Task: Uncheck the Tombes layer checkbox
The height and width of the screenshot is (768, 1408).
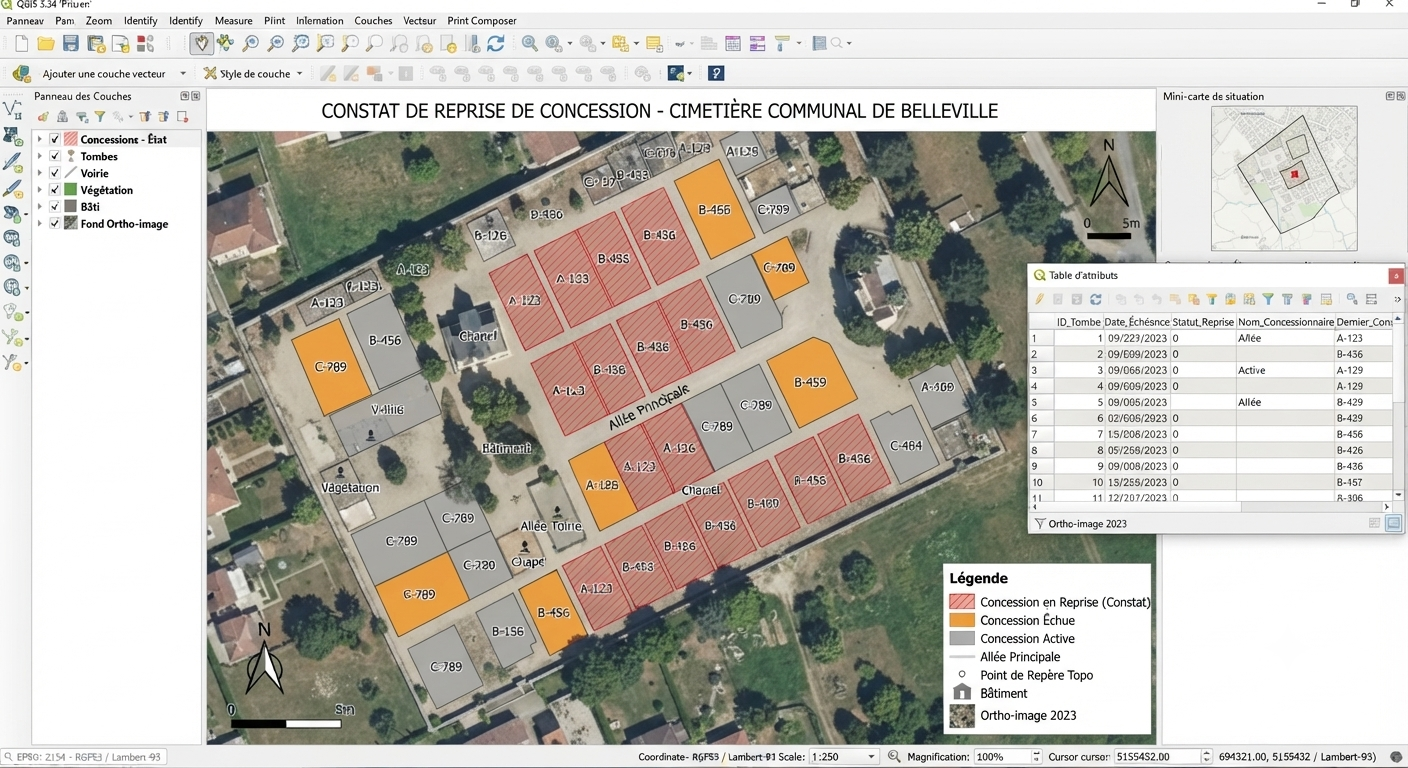Action: [55, 157]
